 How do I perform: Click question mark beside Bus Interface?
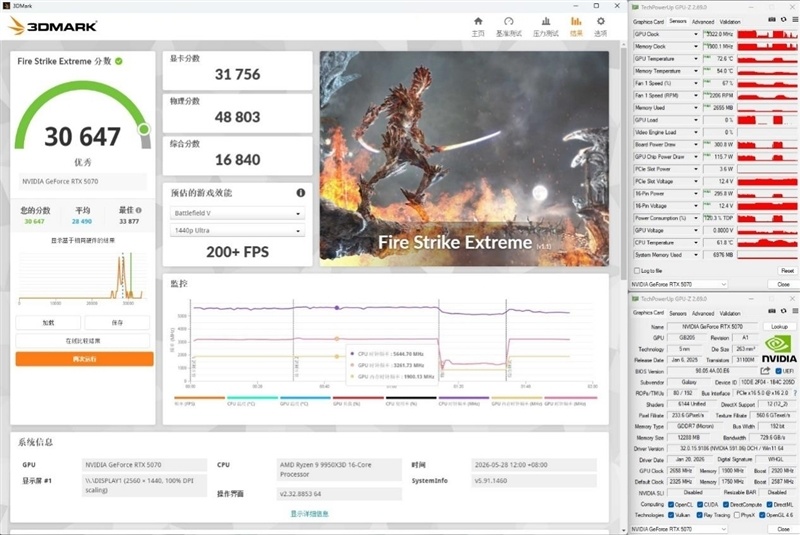pos(795,393)
